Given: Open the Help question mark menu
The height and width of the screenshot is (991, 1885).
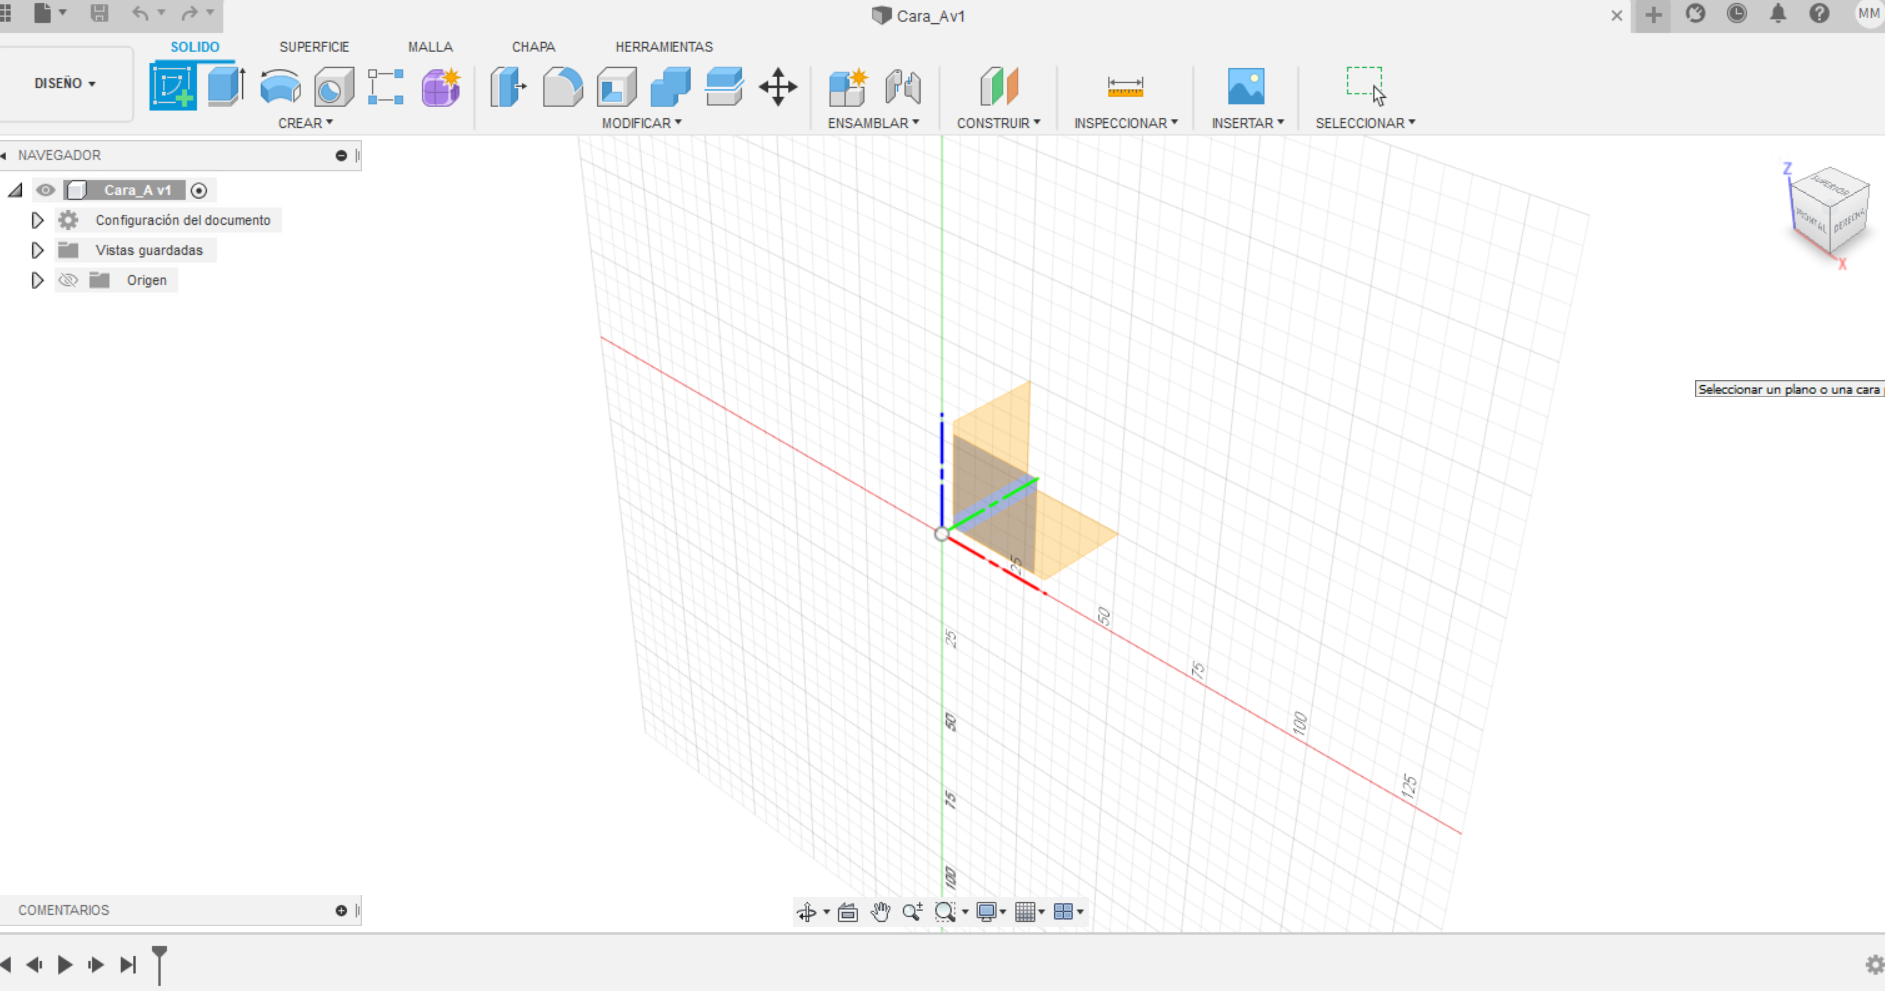Looking at the screenshot, I should click(1819, 14).
